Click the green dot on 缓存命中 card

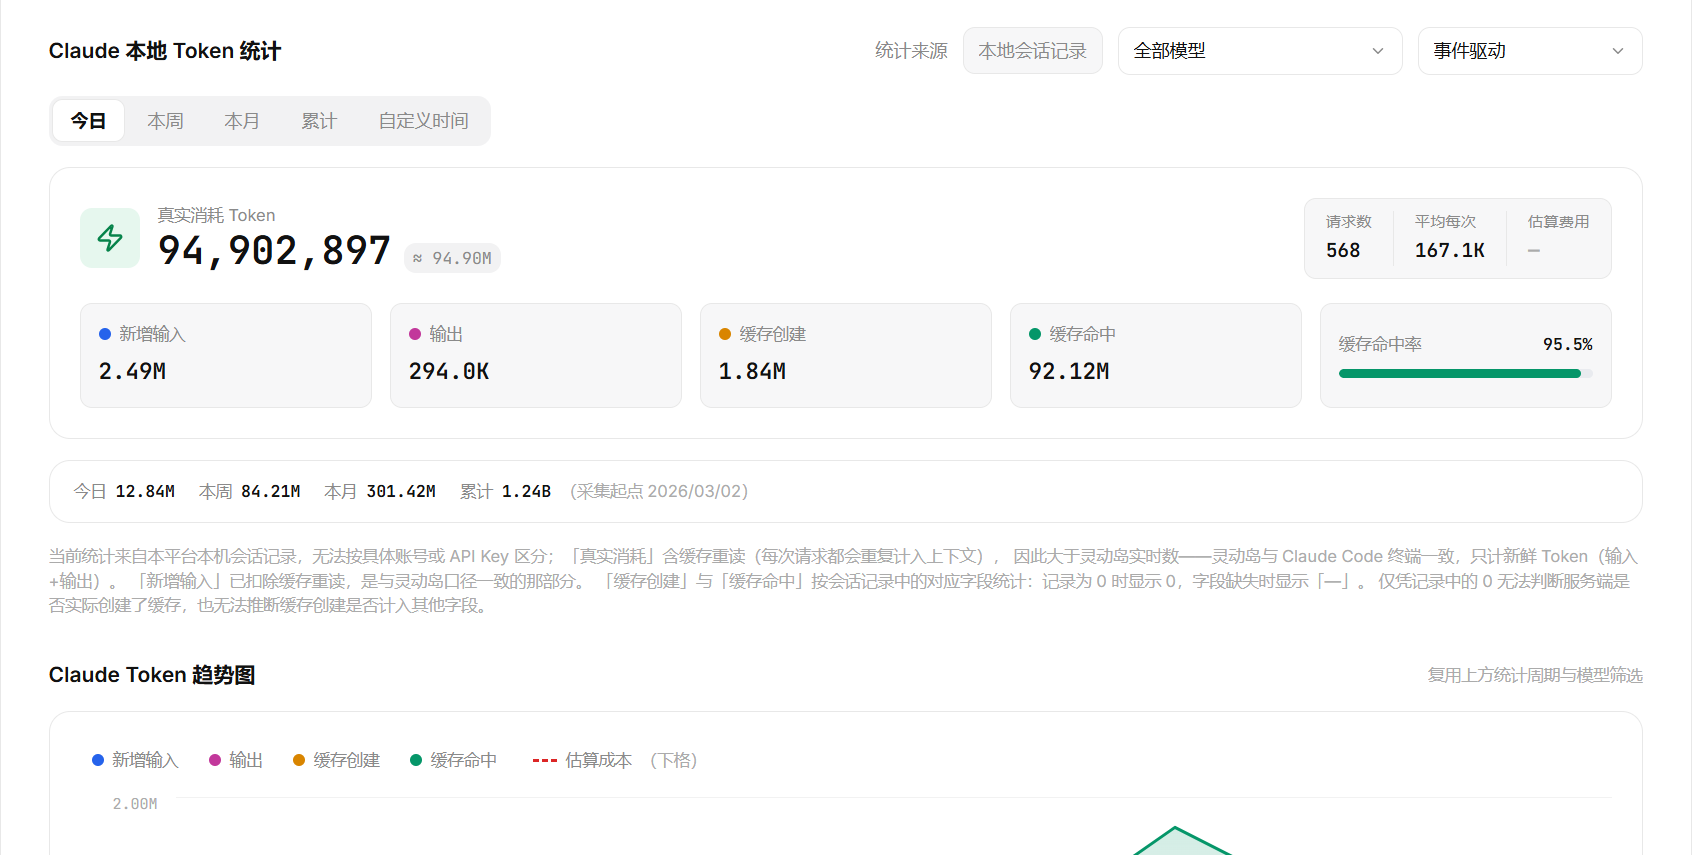pyautogui.click(x=1035, y=334)
